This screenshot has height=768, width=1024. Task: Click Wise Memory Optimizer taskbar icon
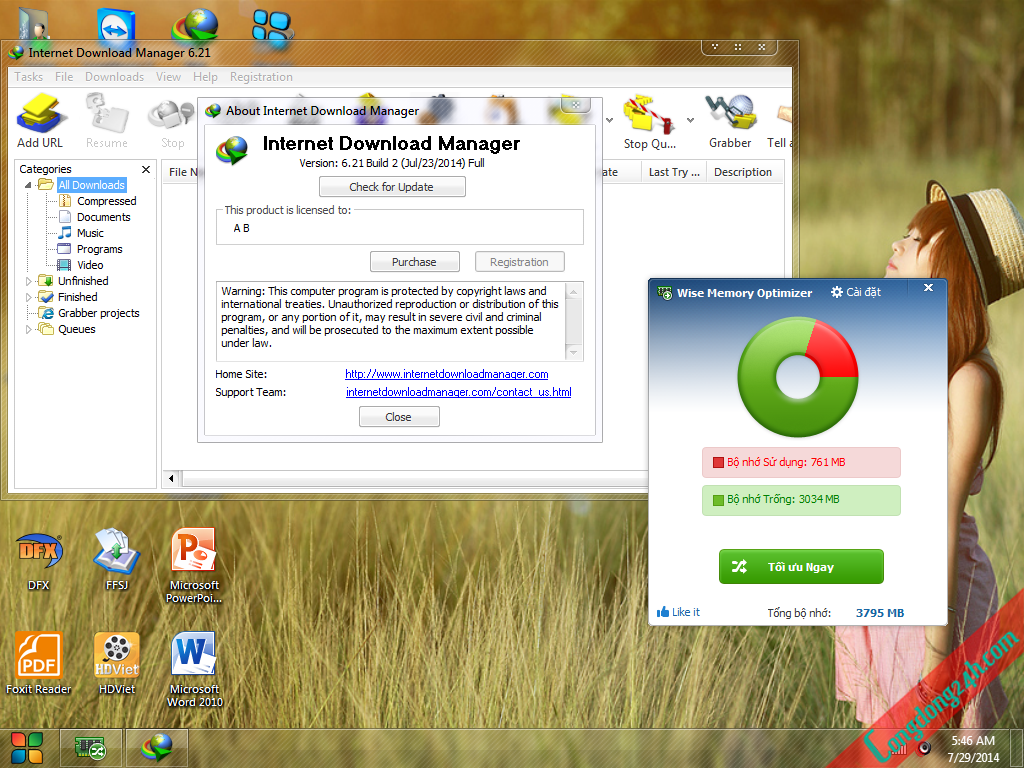tap(91, 748)
